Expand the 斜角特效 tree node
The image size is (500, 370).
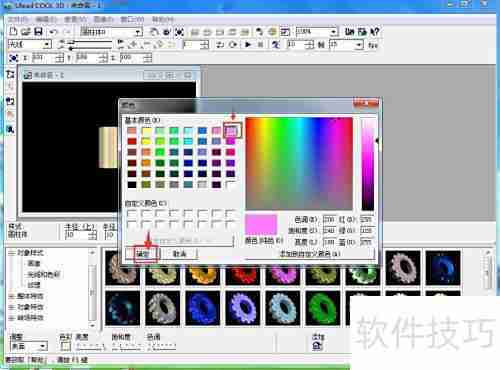12,318
